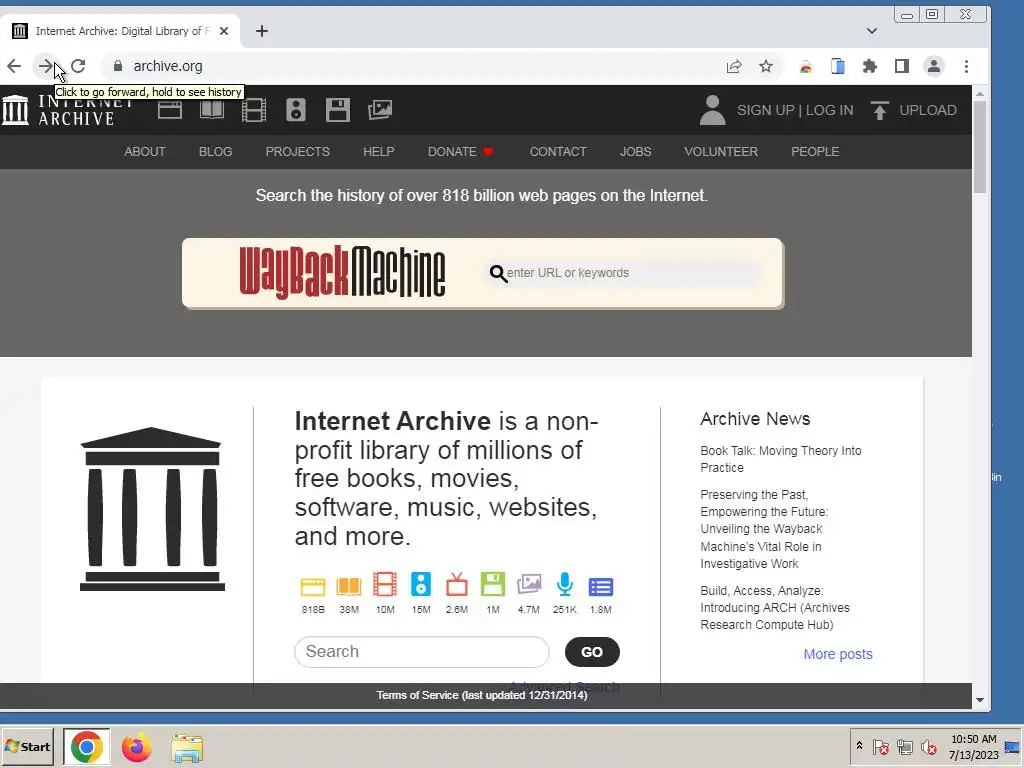Open the Chrome profile avatar

point(934,66)
